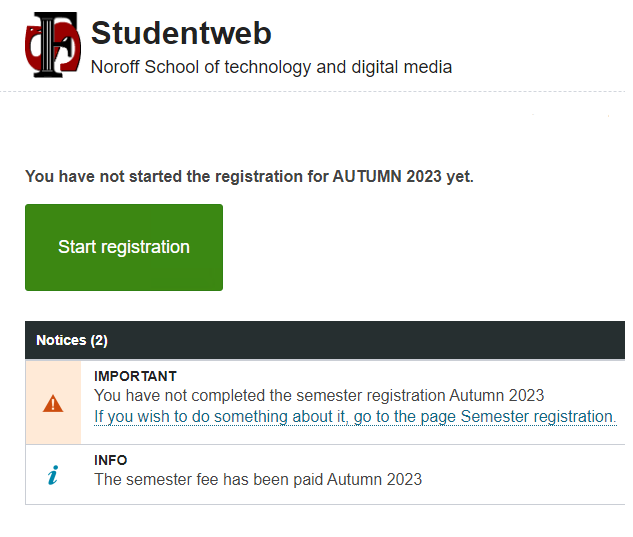Screen dimensions: 633x537
Task: Start registration for Autumn 2023
Action: tap(124, 247)
